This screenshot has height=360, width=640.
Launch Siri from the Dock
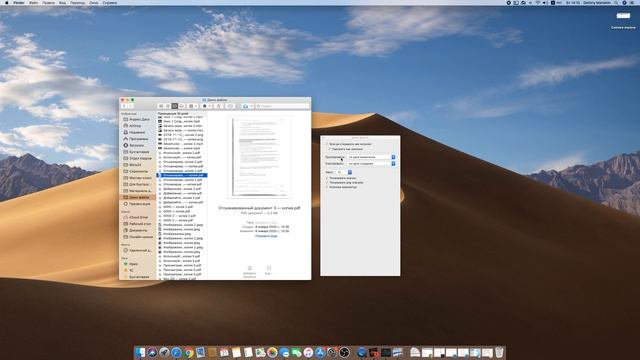152,352
